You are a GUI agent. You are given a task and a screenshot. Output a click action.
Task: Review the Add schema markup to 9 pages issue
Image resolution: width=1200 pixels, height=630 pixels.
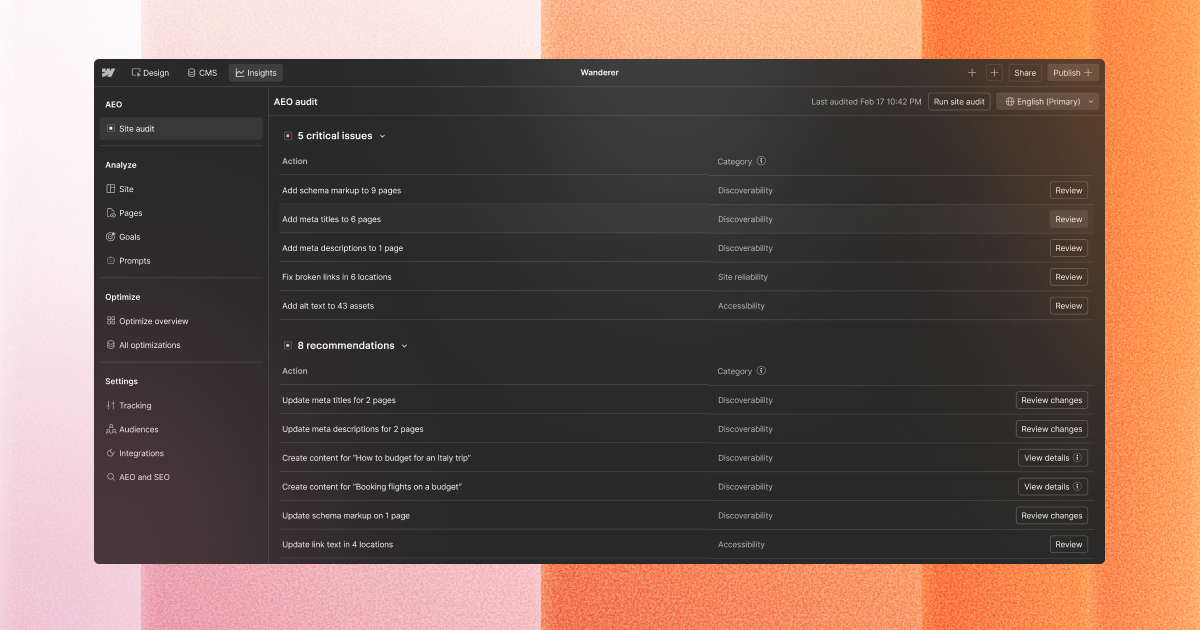coord(1069,190)
